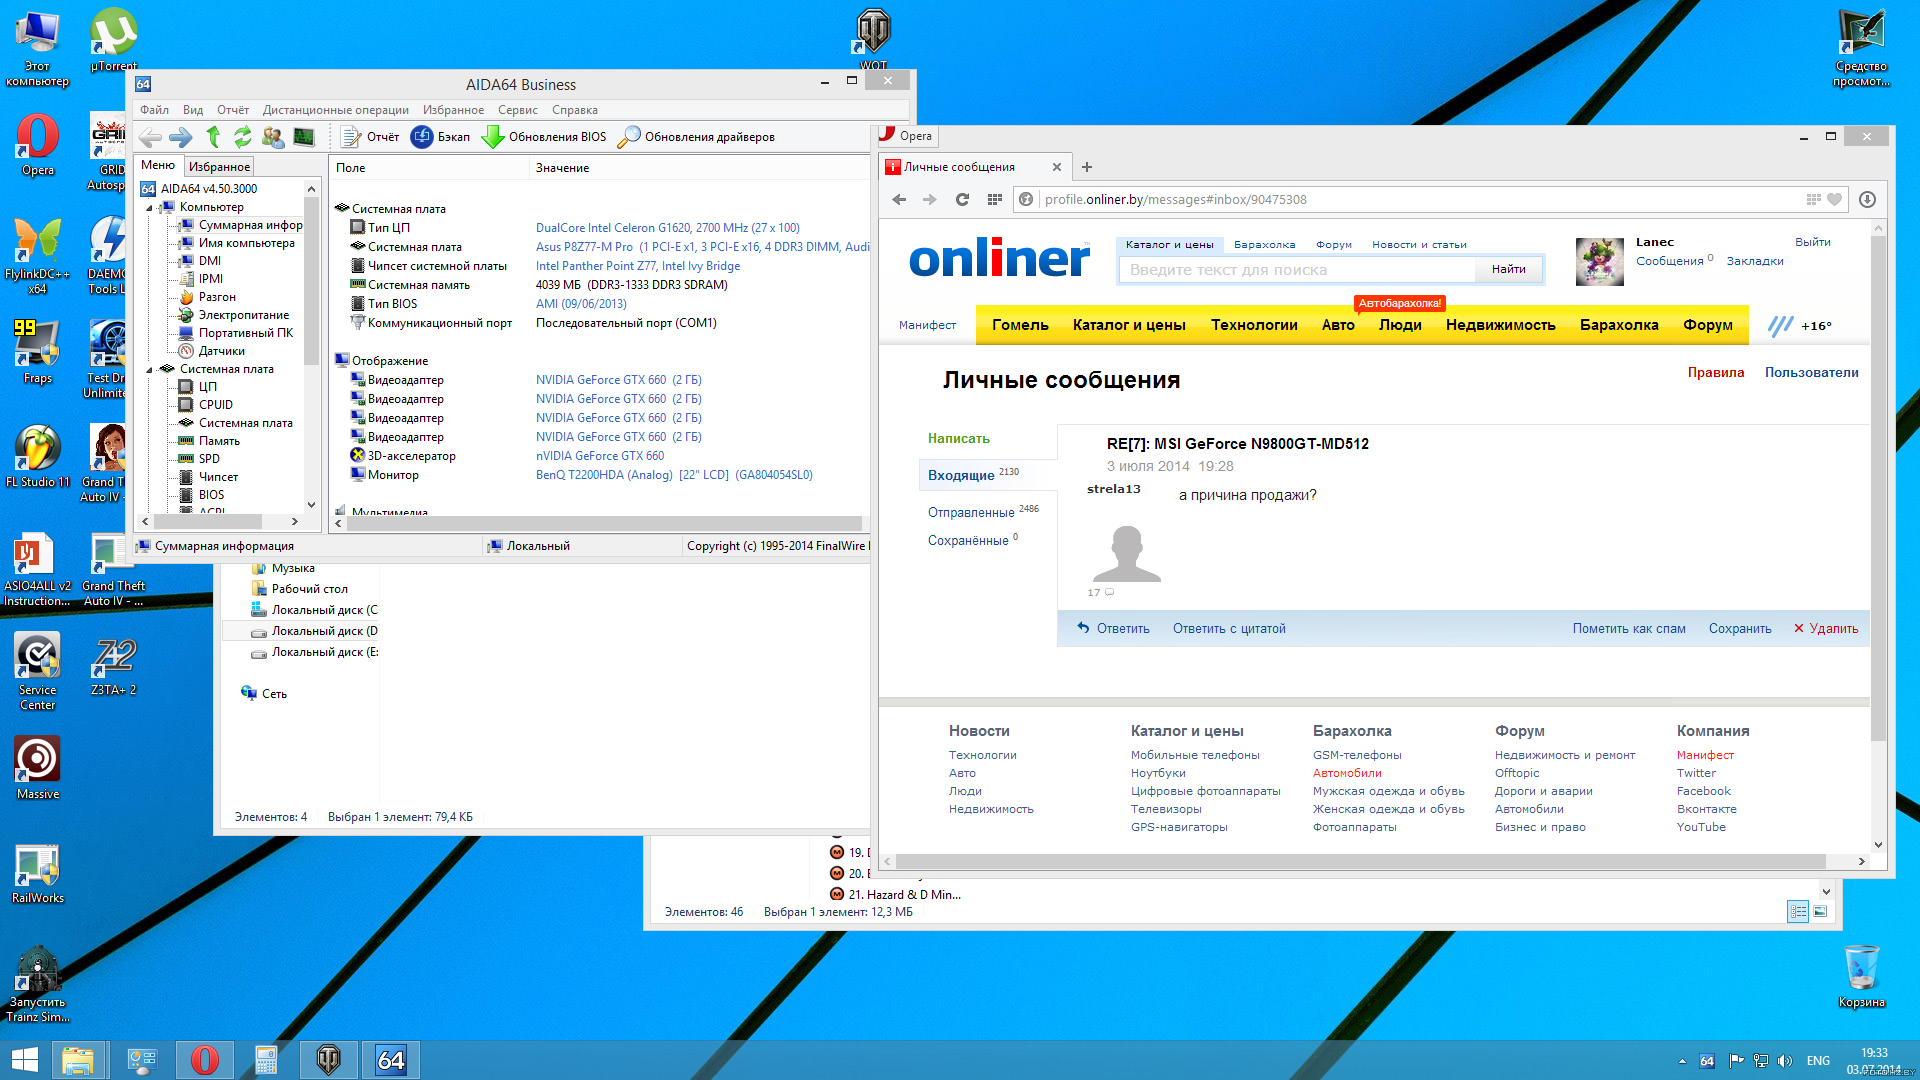Select Локальный диск (D in Explorer tree
Screen dimensions: 1920x1080
[314, 631]
